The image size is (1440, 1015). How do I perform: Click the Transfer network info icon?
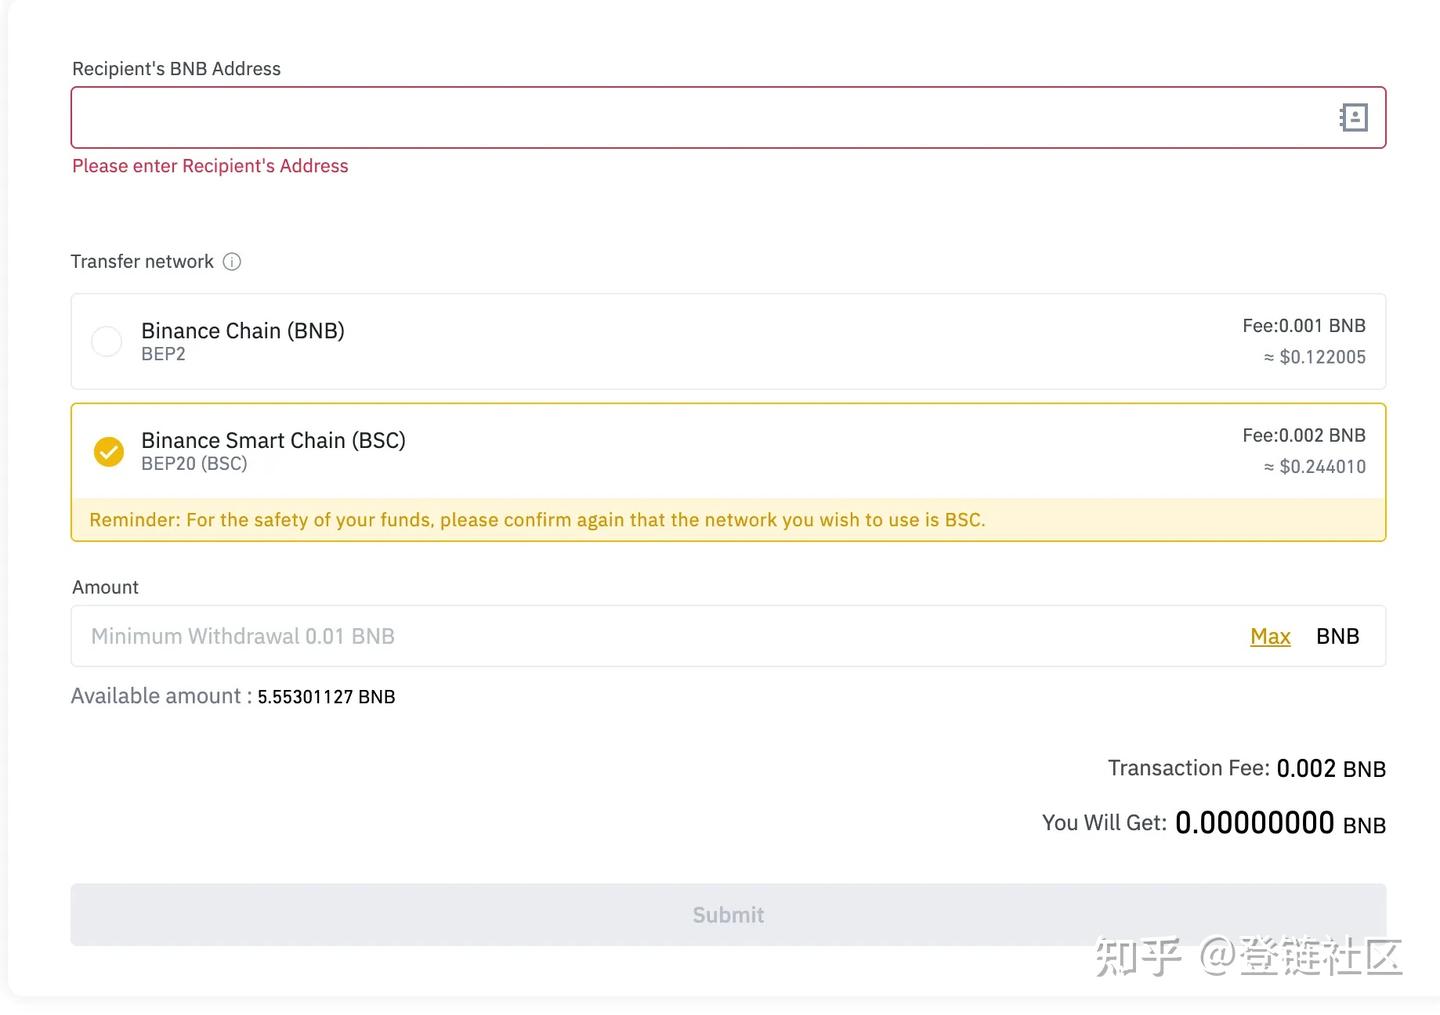click(232, 262)
